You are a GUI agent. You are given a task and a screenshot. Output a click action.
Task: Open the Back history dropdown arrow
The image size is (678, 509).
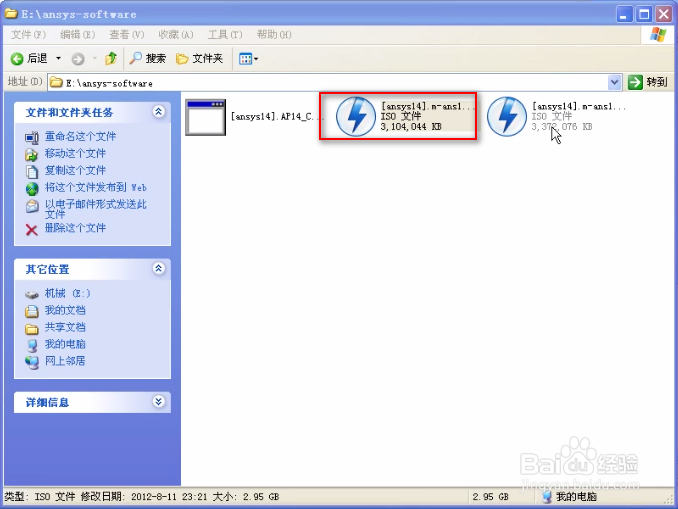(58, 58)
